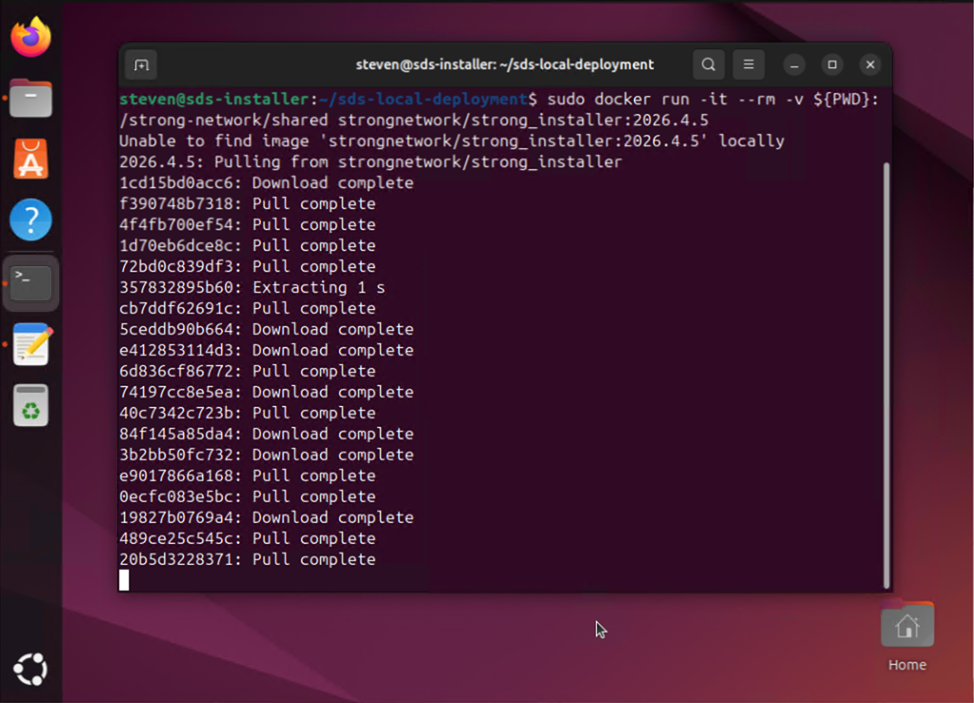Open the Text Editor dock icon
974x703 pixels.
click(32, 343)
